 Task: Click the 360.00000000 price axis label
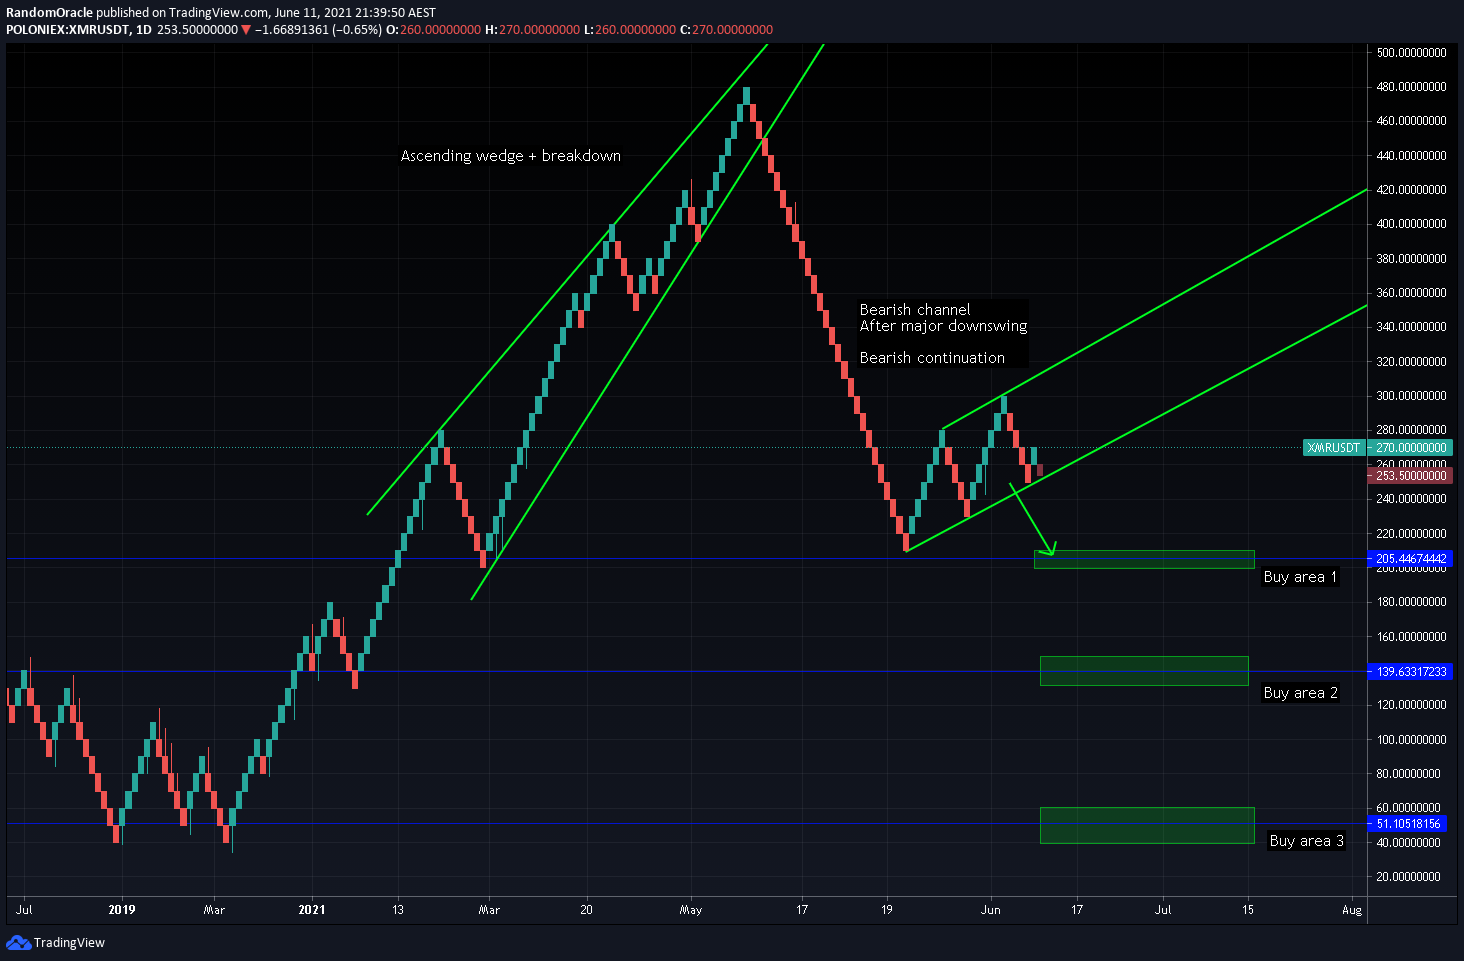[1411, 293]
